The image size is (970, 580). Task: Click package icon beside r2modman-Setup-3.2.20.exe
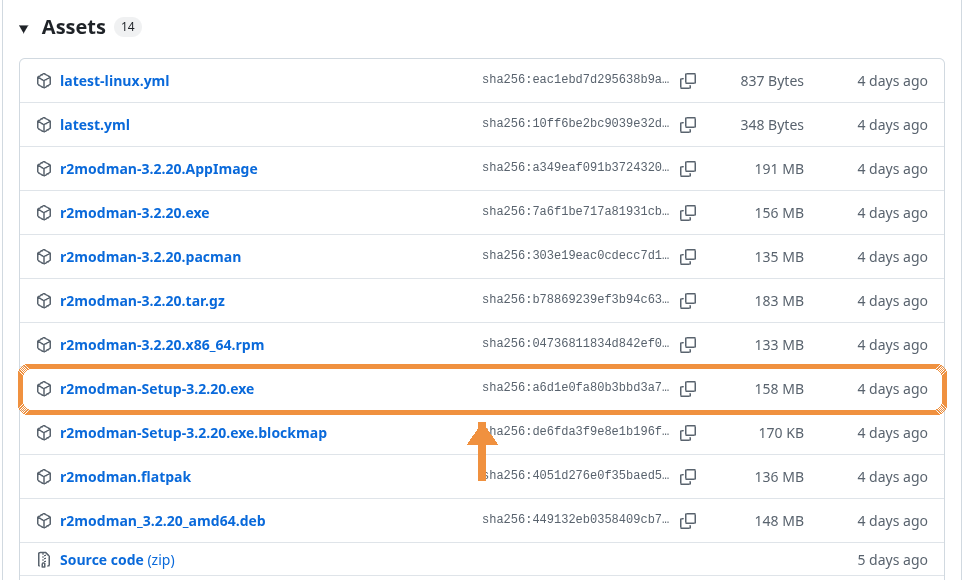44,389
